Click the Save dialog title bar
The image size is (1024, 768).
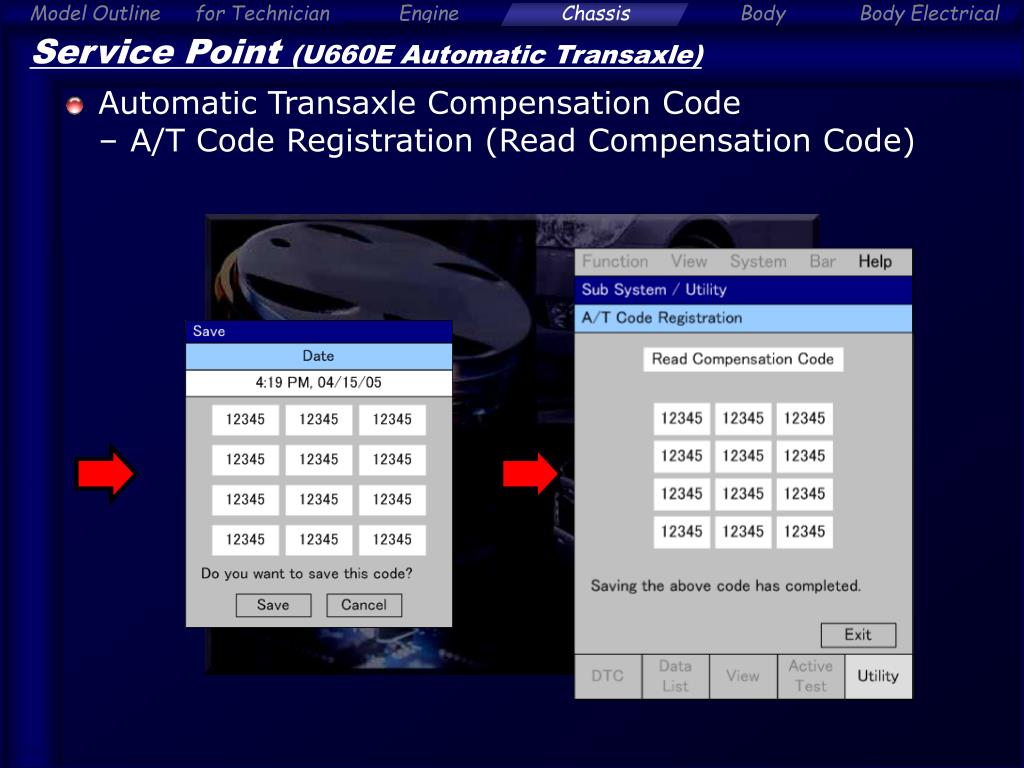tap(319, 331)
